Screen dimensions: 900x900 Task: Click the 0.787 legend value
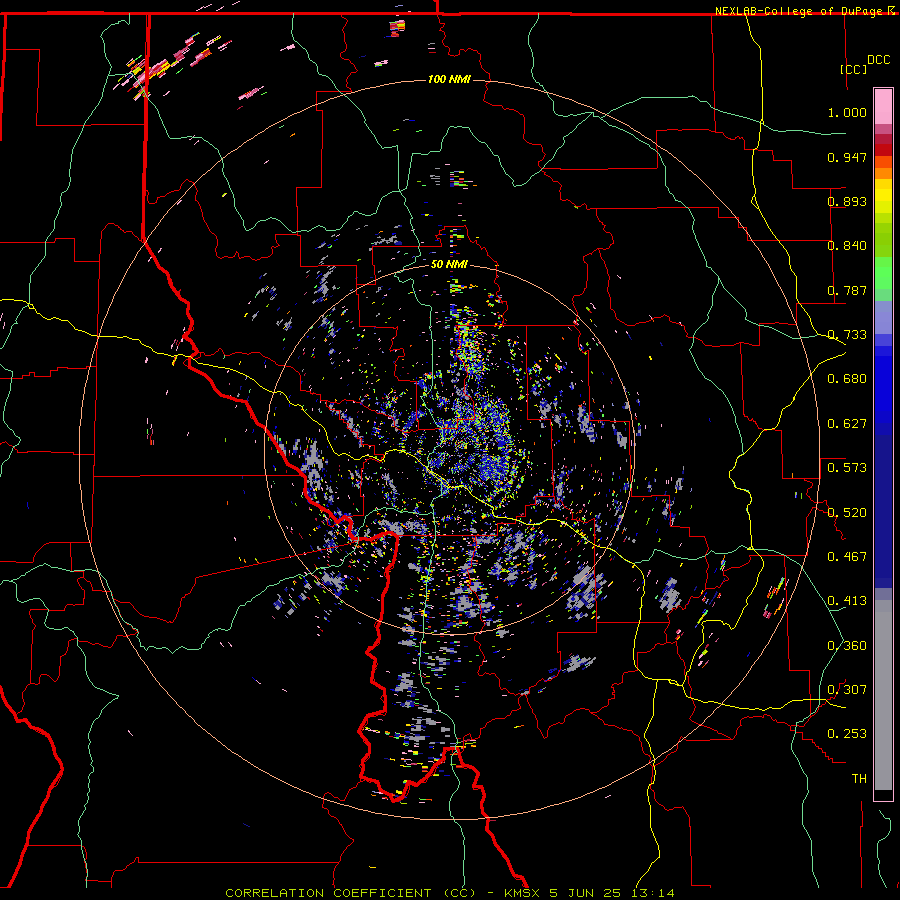click(847, 290)
